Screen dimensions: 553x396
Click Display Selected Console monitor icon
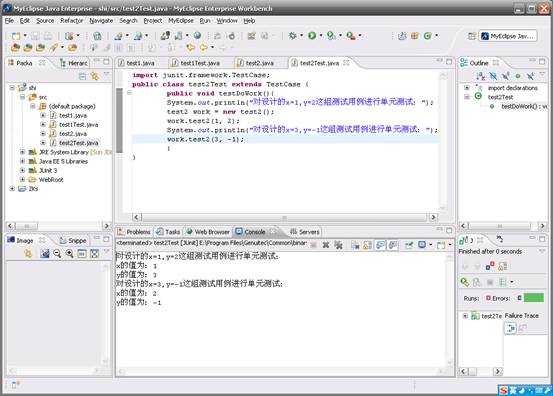click(422, 245)
